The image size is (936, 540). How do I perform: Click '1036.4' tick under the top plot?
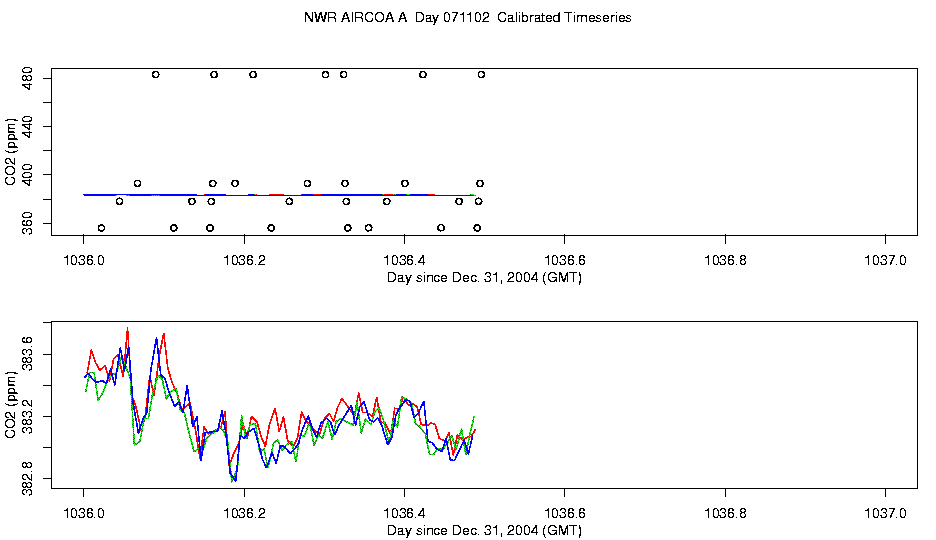tap(404, 260)
